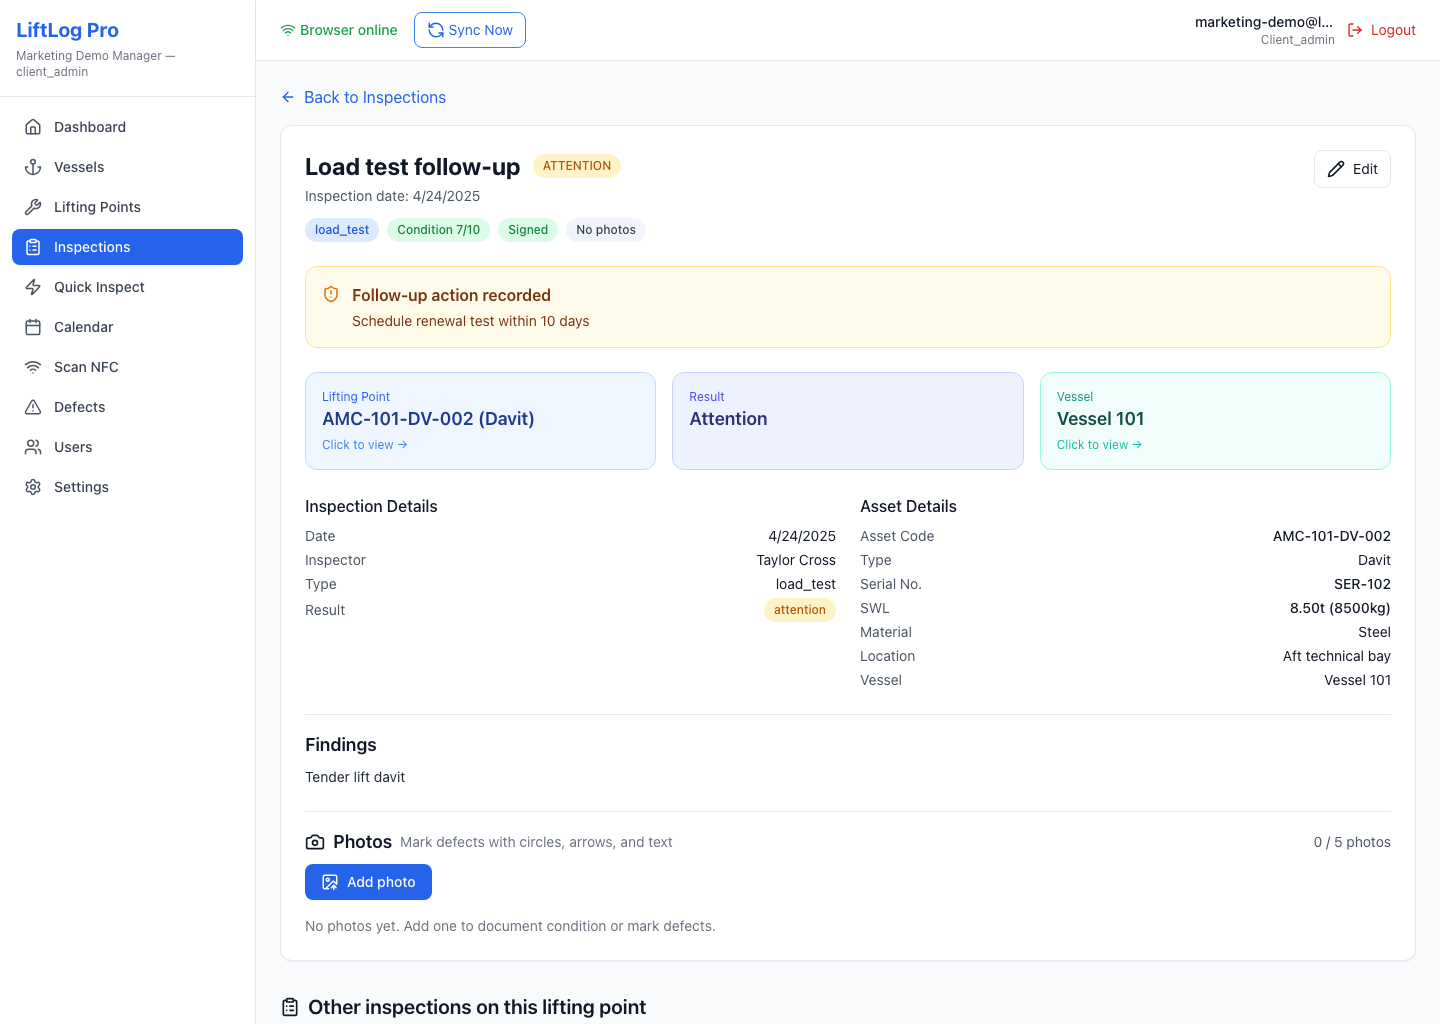Click the Asset Code value AMC-101-DV-002
This screenshot has width=1440, height=1024.
pos(1332,536)
